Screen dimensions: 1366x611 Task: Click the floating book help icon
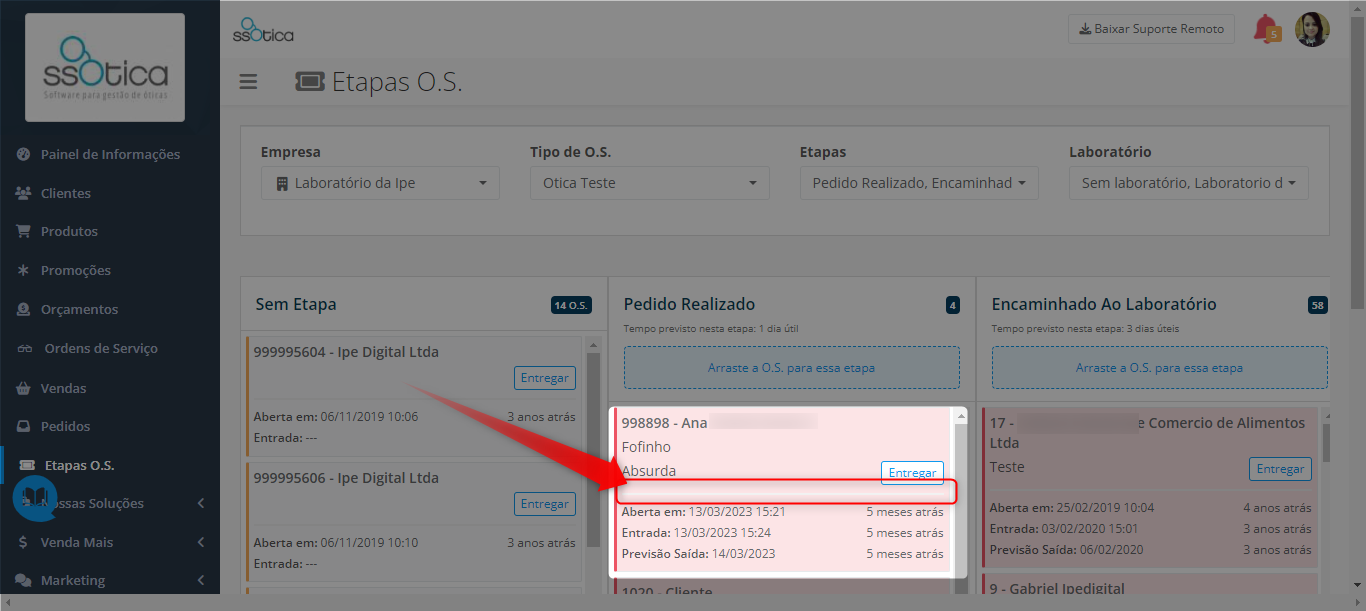coord(34,497)
